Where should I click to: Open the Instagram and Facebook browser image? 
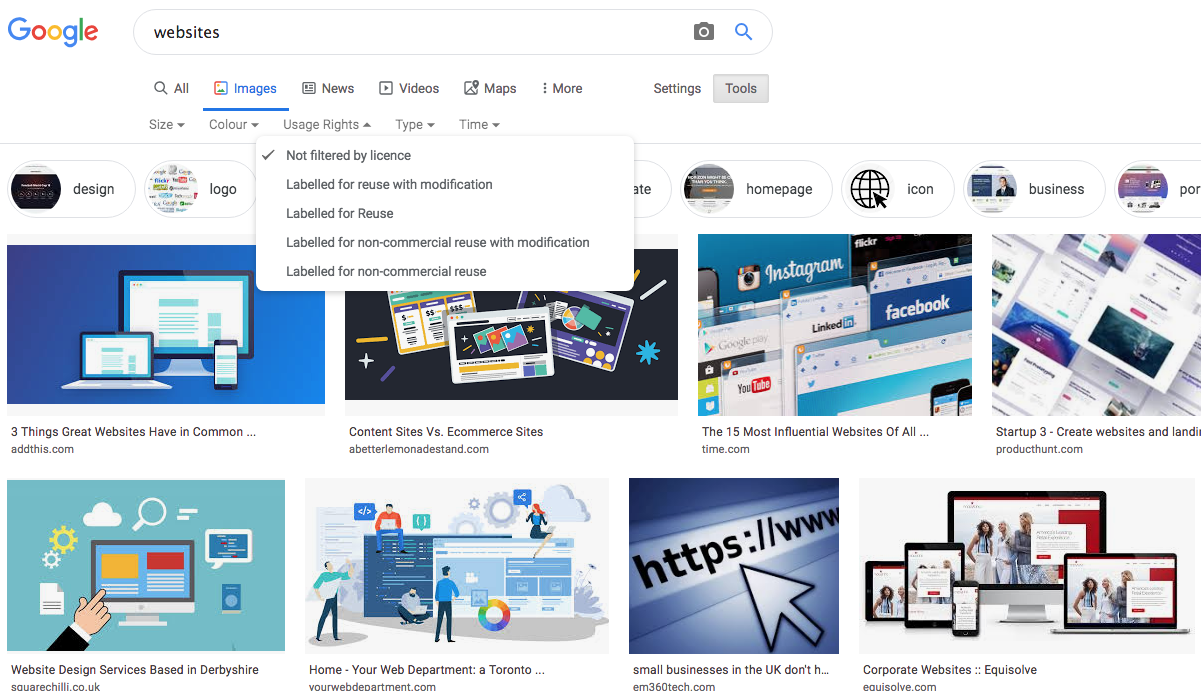point(835,324)
